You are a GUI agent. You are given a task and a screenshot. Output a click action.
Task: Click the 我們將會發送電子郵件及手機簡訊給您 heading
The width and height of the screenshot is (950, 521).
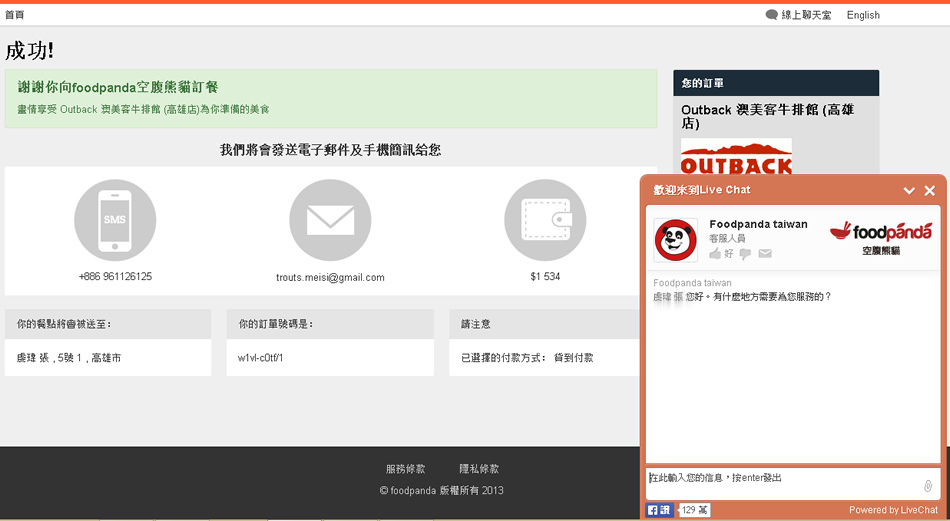tap(330, 150)
